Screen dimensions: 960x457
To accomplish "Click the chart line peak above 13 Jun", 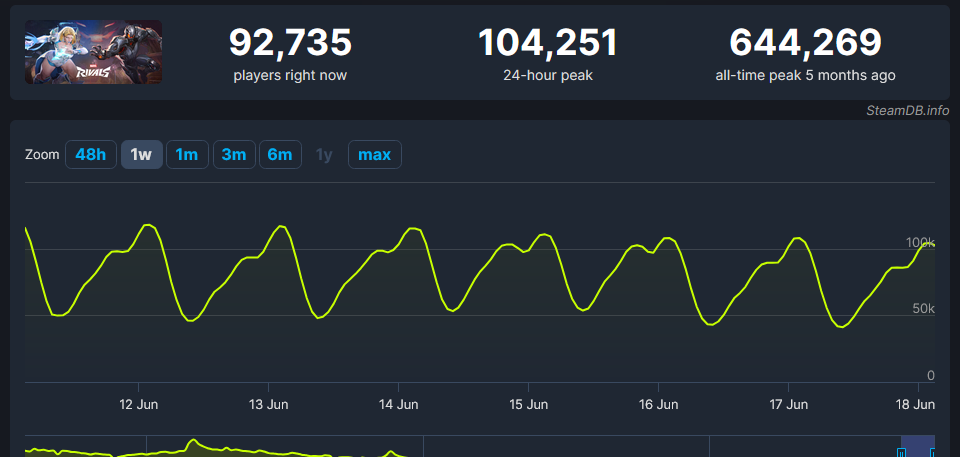I will tap(282, 226).
